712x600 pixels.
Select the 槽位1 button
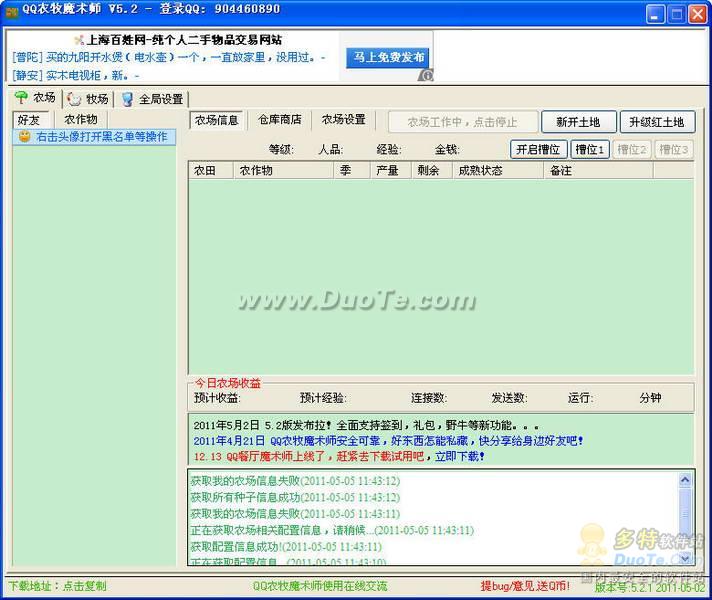click(x=589, y=149)
